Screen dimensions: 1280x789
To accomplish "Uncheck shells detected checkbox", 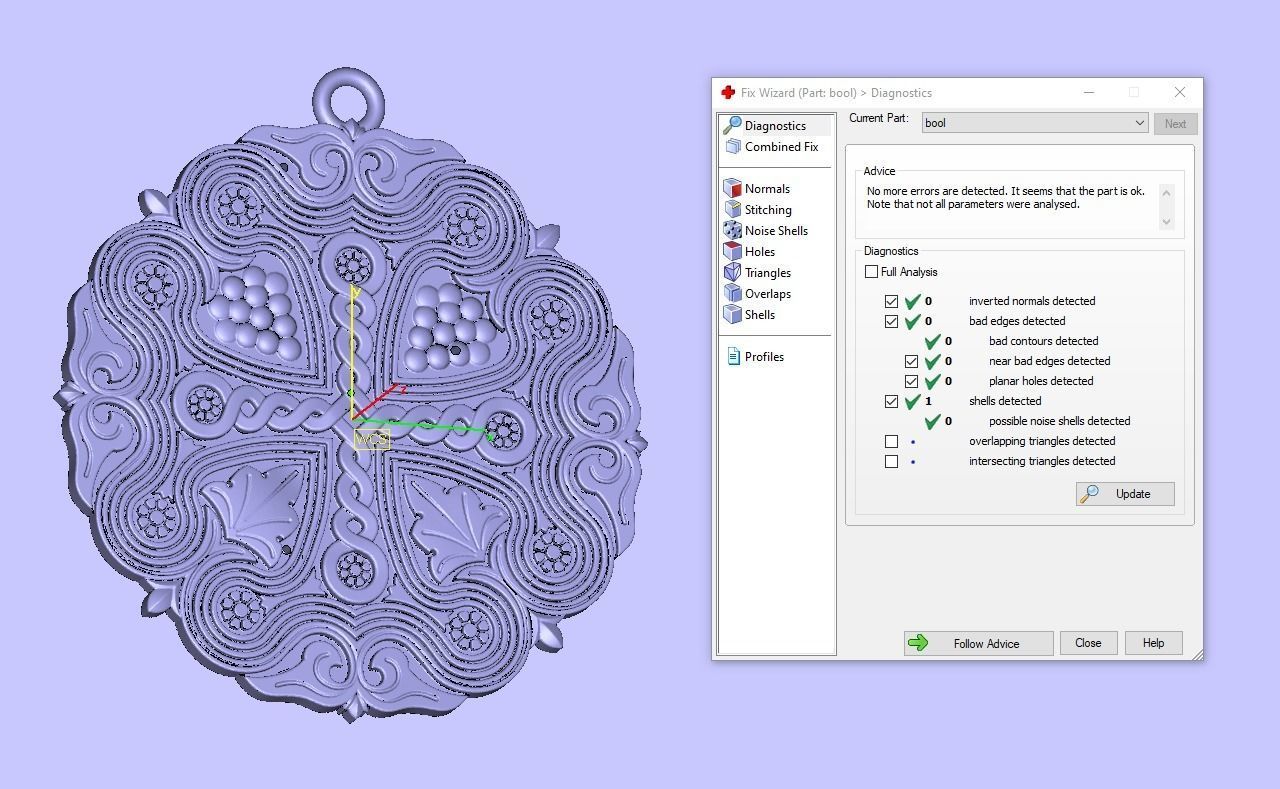I will point(891,401).
